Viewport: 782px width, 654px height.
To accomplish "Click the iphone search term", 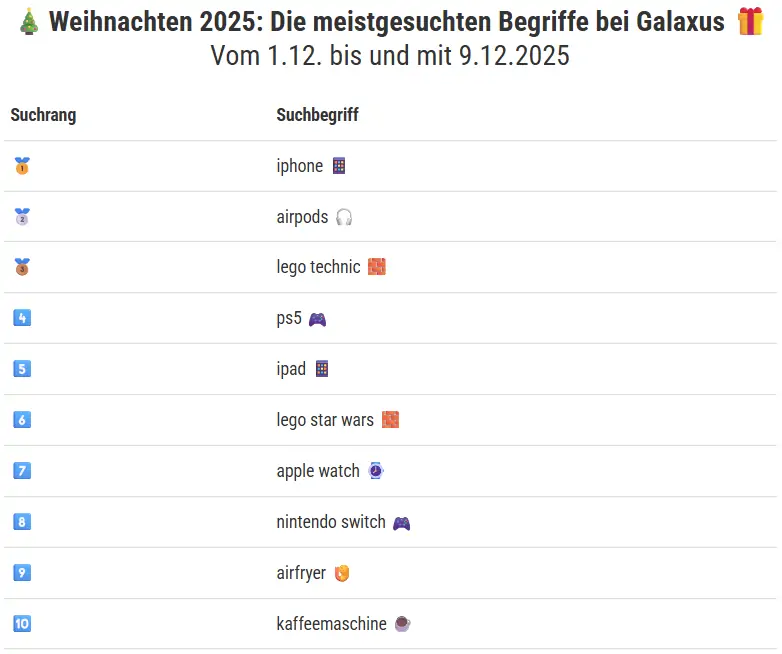I will 299,166.
